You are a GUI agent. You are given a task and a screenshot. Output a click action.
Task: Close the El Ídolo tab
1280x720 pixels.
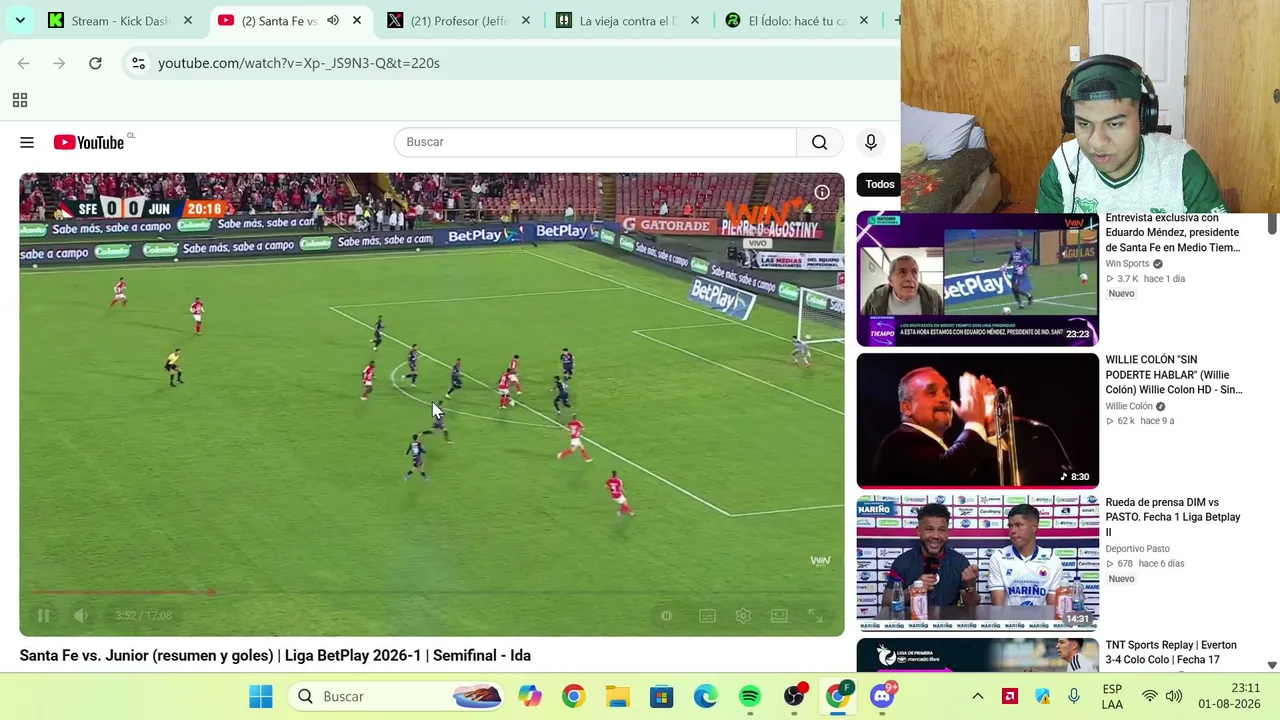coord(864,21)
